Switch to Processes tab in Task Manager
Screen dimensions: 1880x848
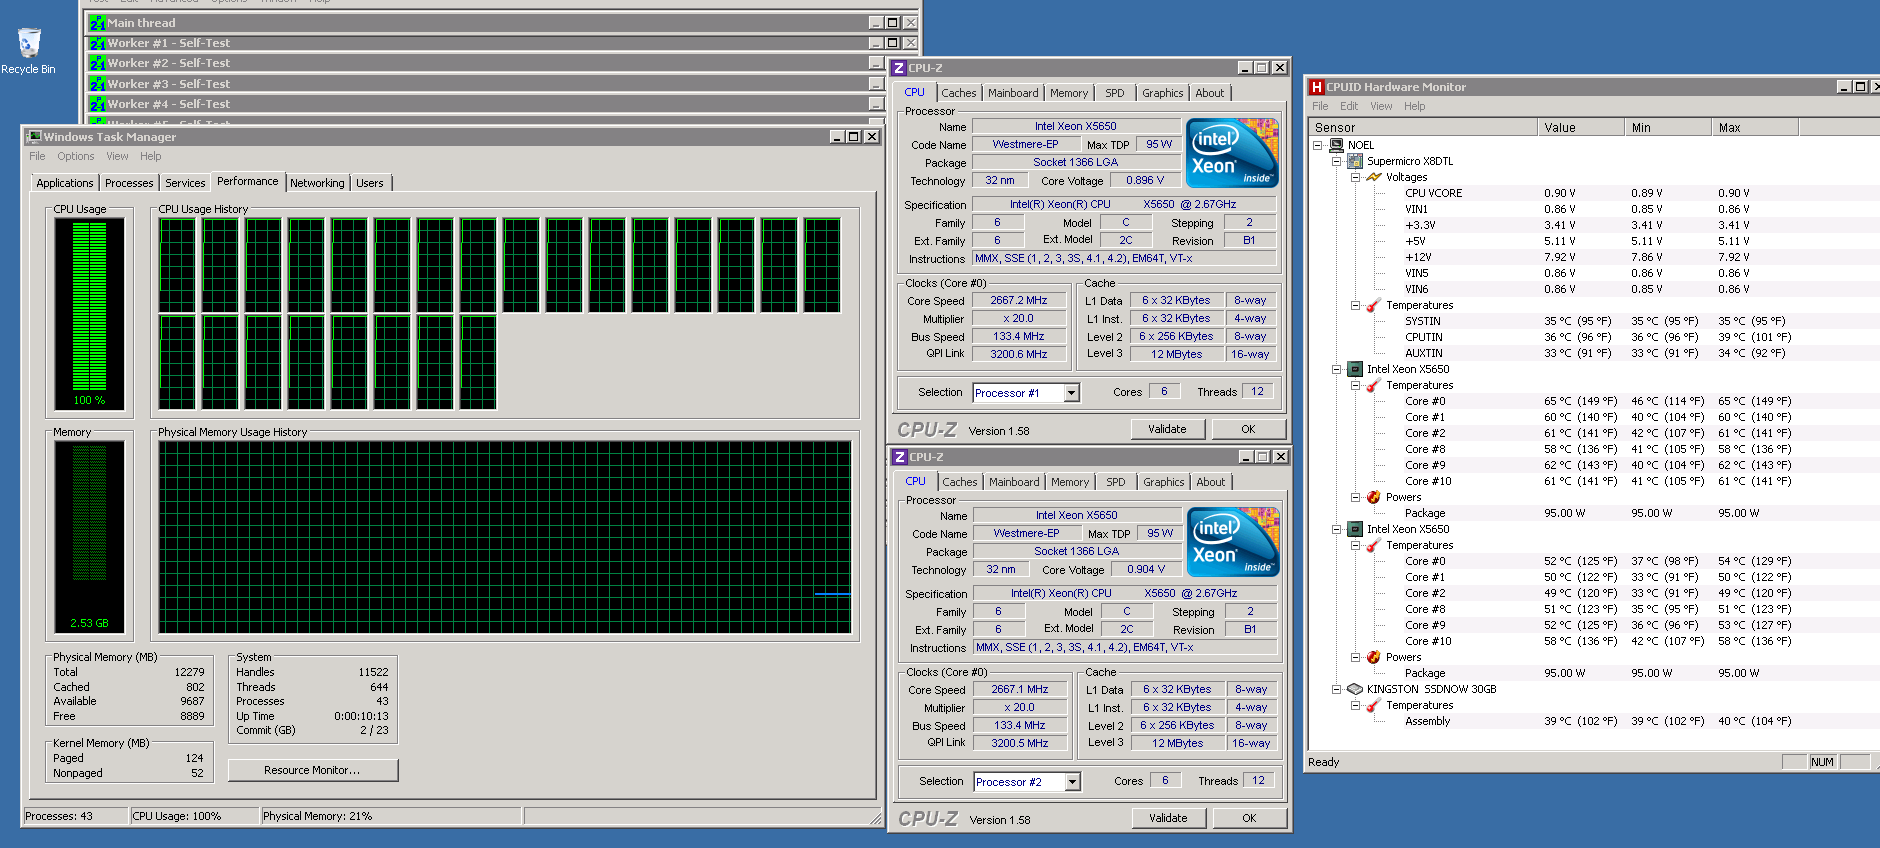(129, 183)
